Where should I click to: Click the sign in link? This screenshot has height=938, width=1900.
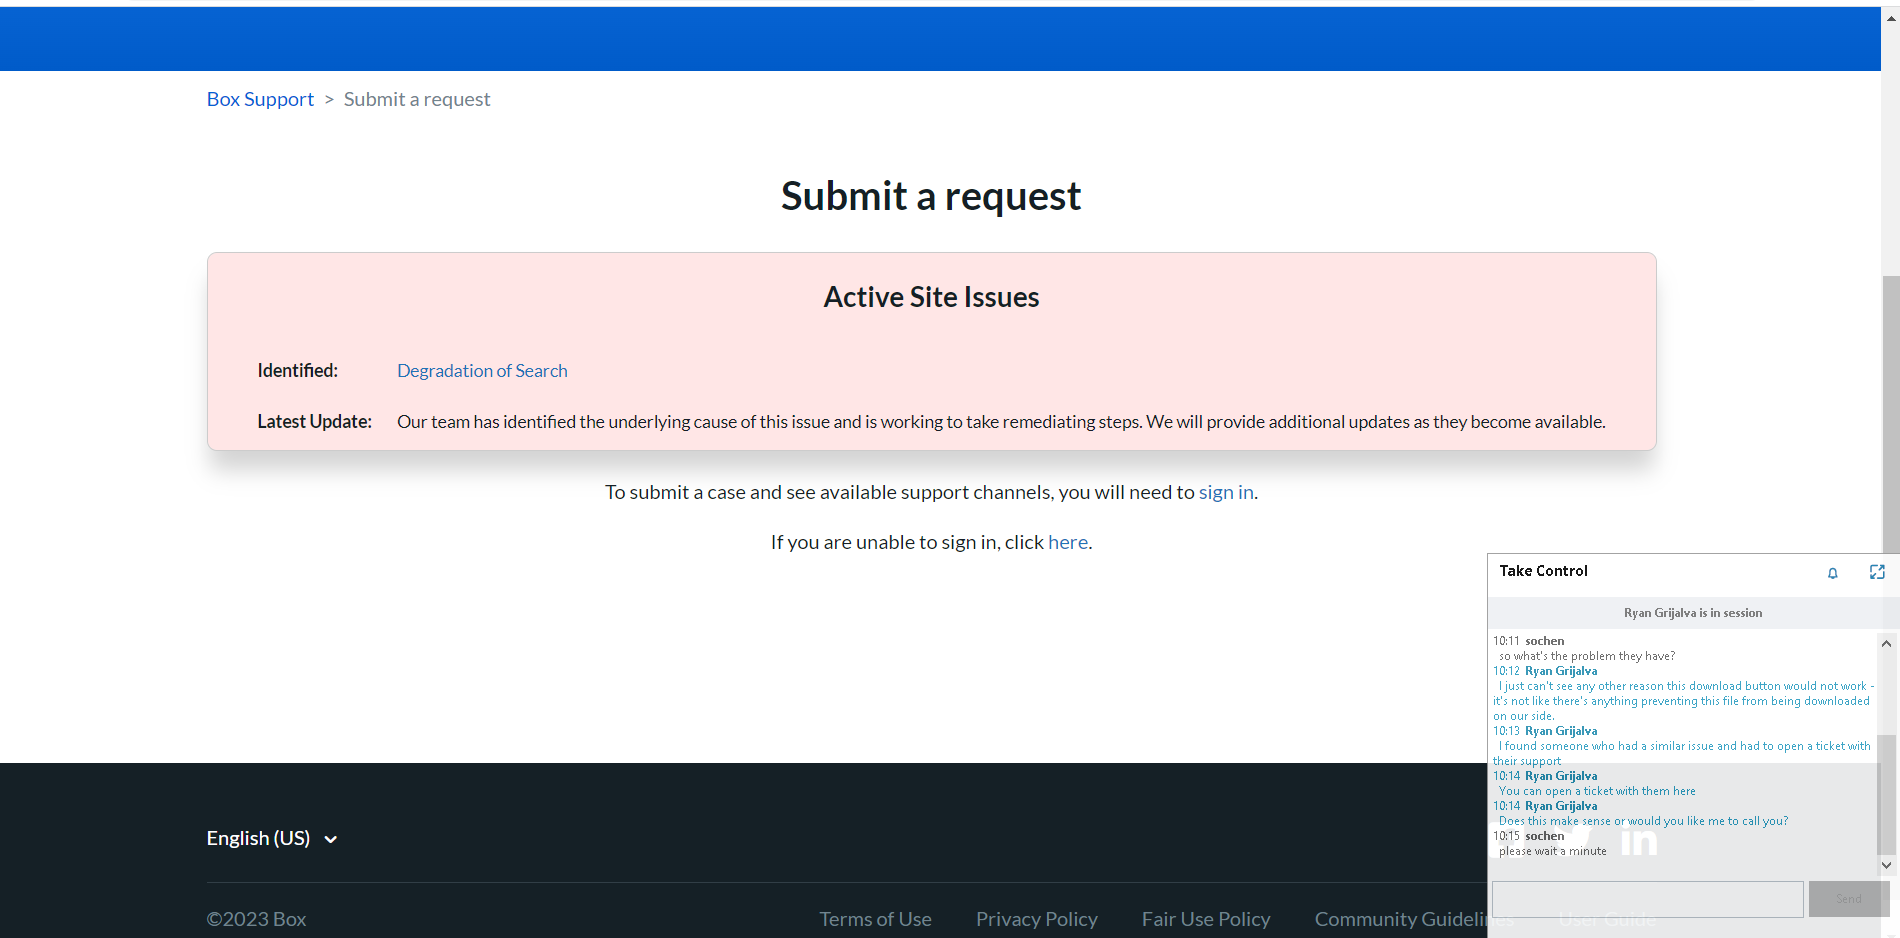[x=1225, y=492]
